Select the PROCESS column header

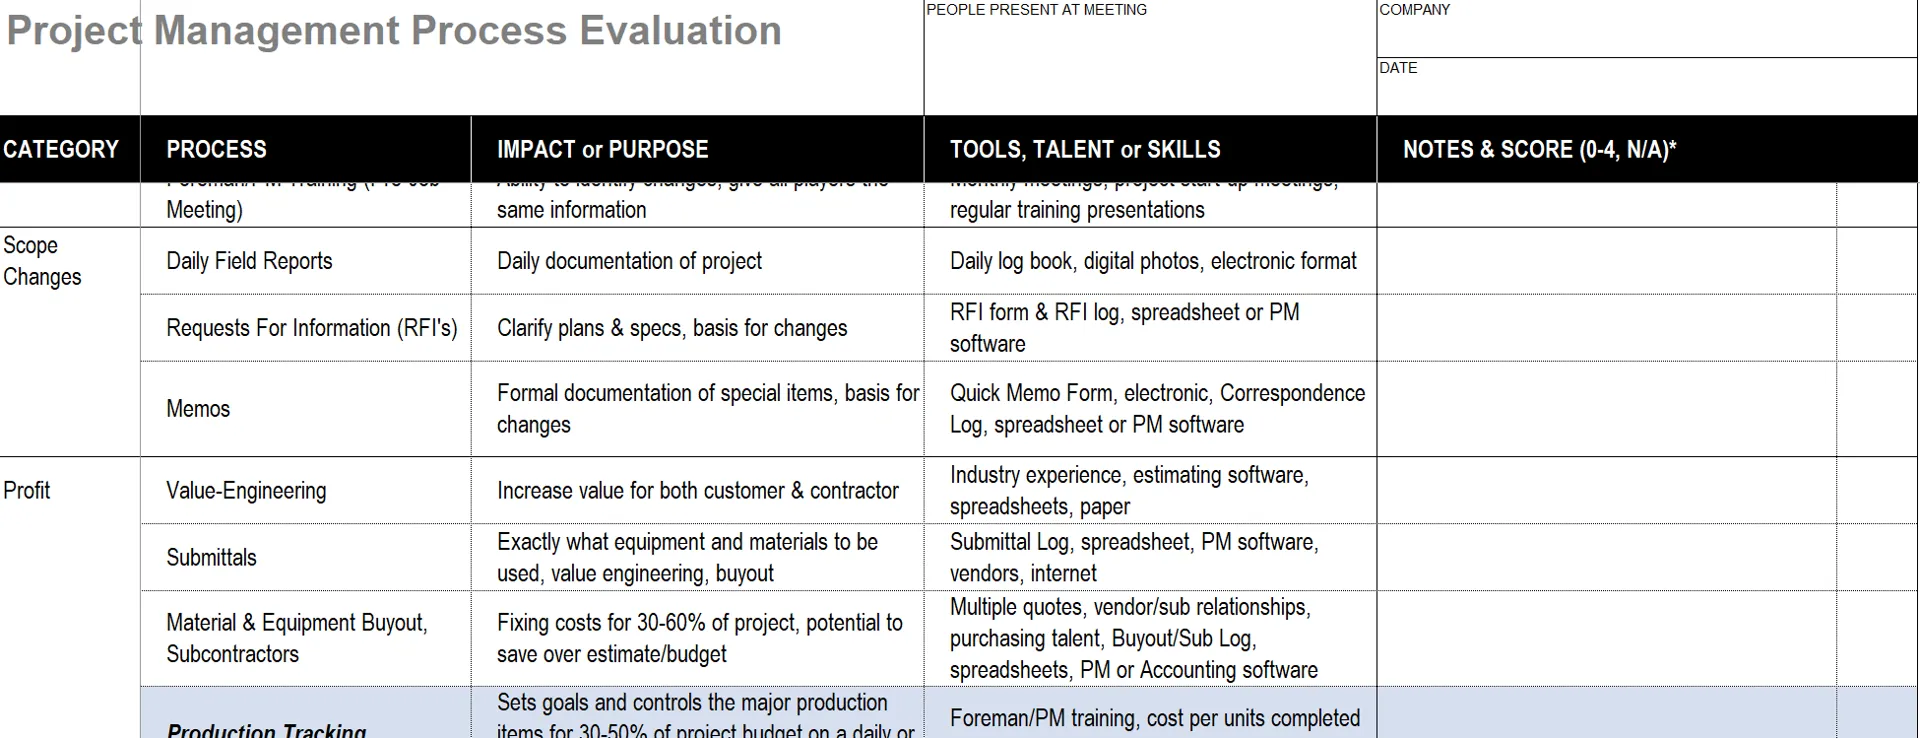[x=216, y=149]
